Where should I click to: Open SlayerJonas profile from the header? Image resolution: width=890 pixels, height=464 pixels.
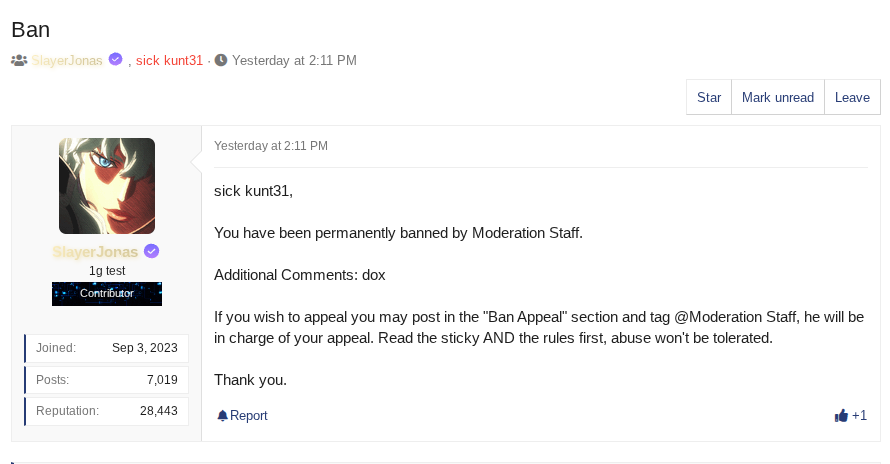[67, 60]
